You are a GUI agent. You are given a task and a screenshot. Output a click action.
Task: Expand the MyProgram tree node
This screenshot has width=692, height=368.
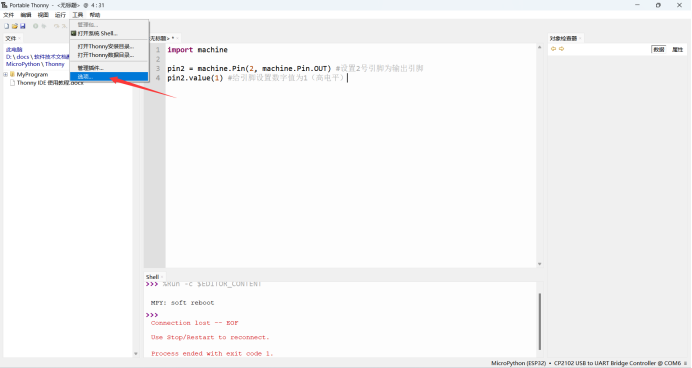[x=5, y=75]
